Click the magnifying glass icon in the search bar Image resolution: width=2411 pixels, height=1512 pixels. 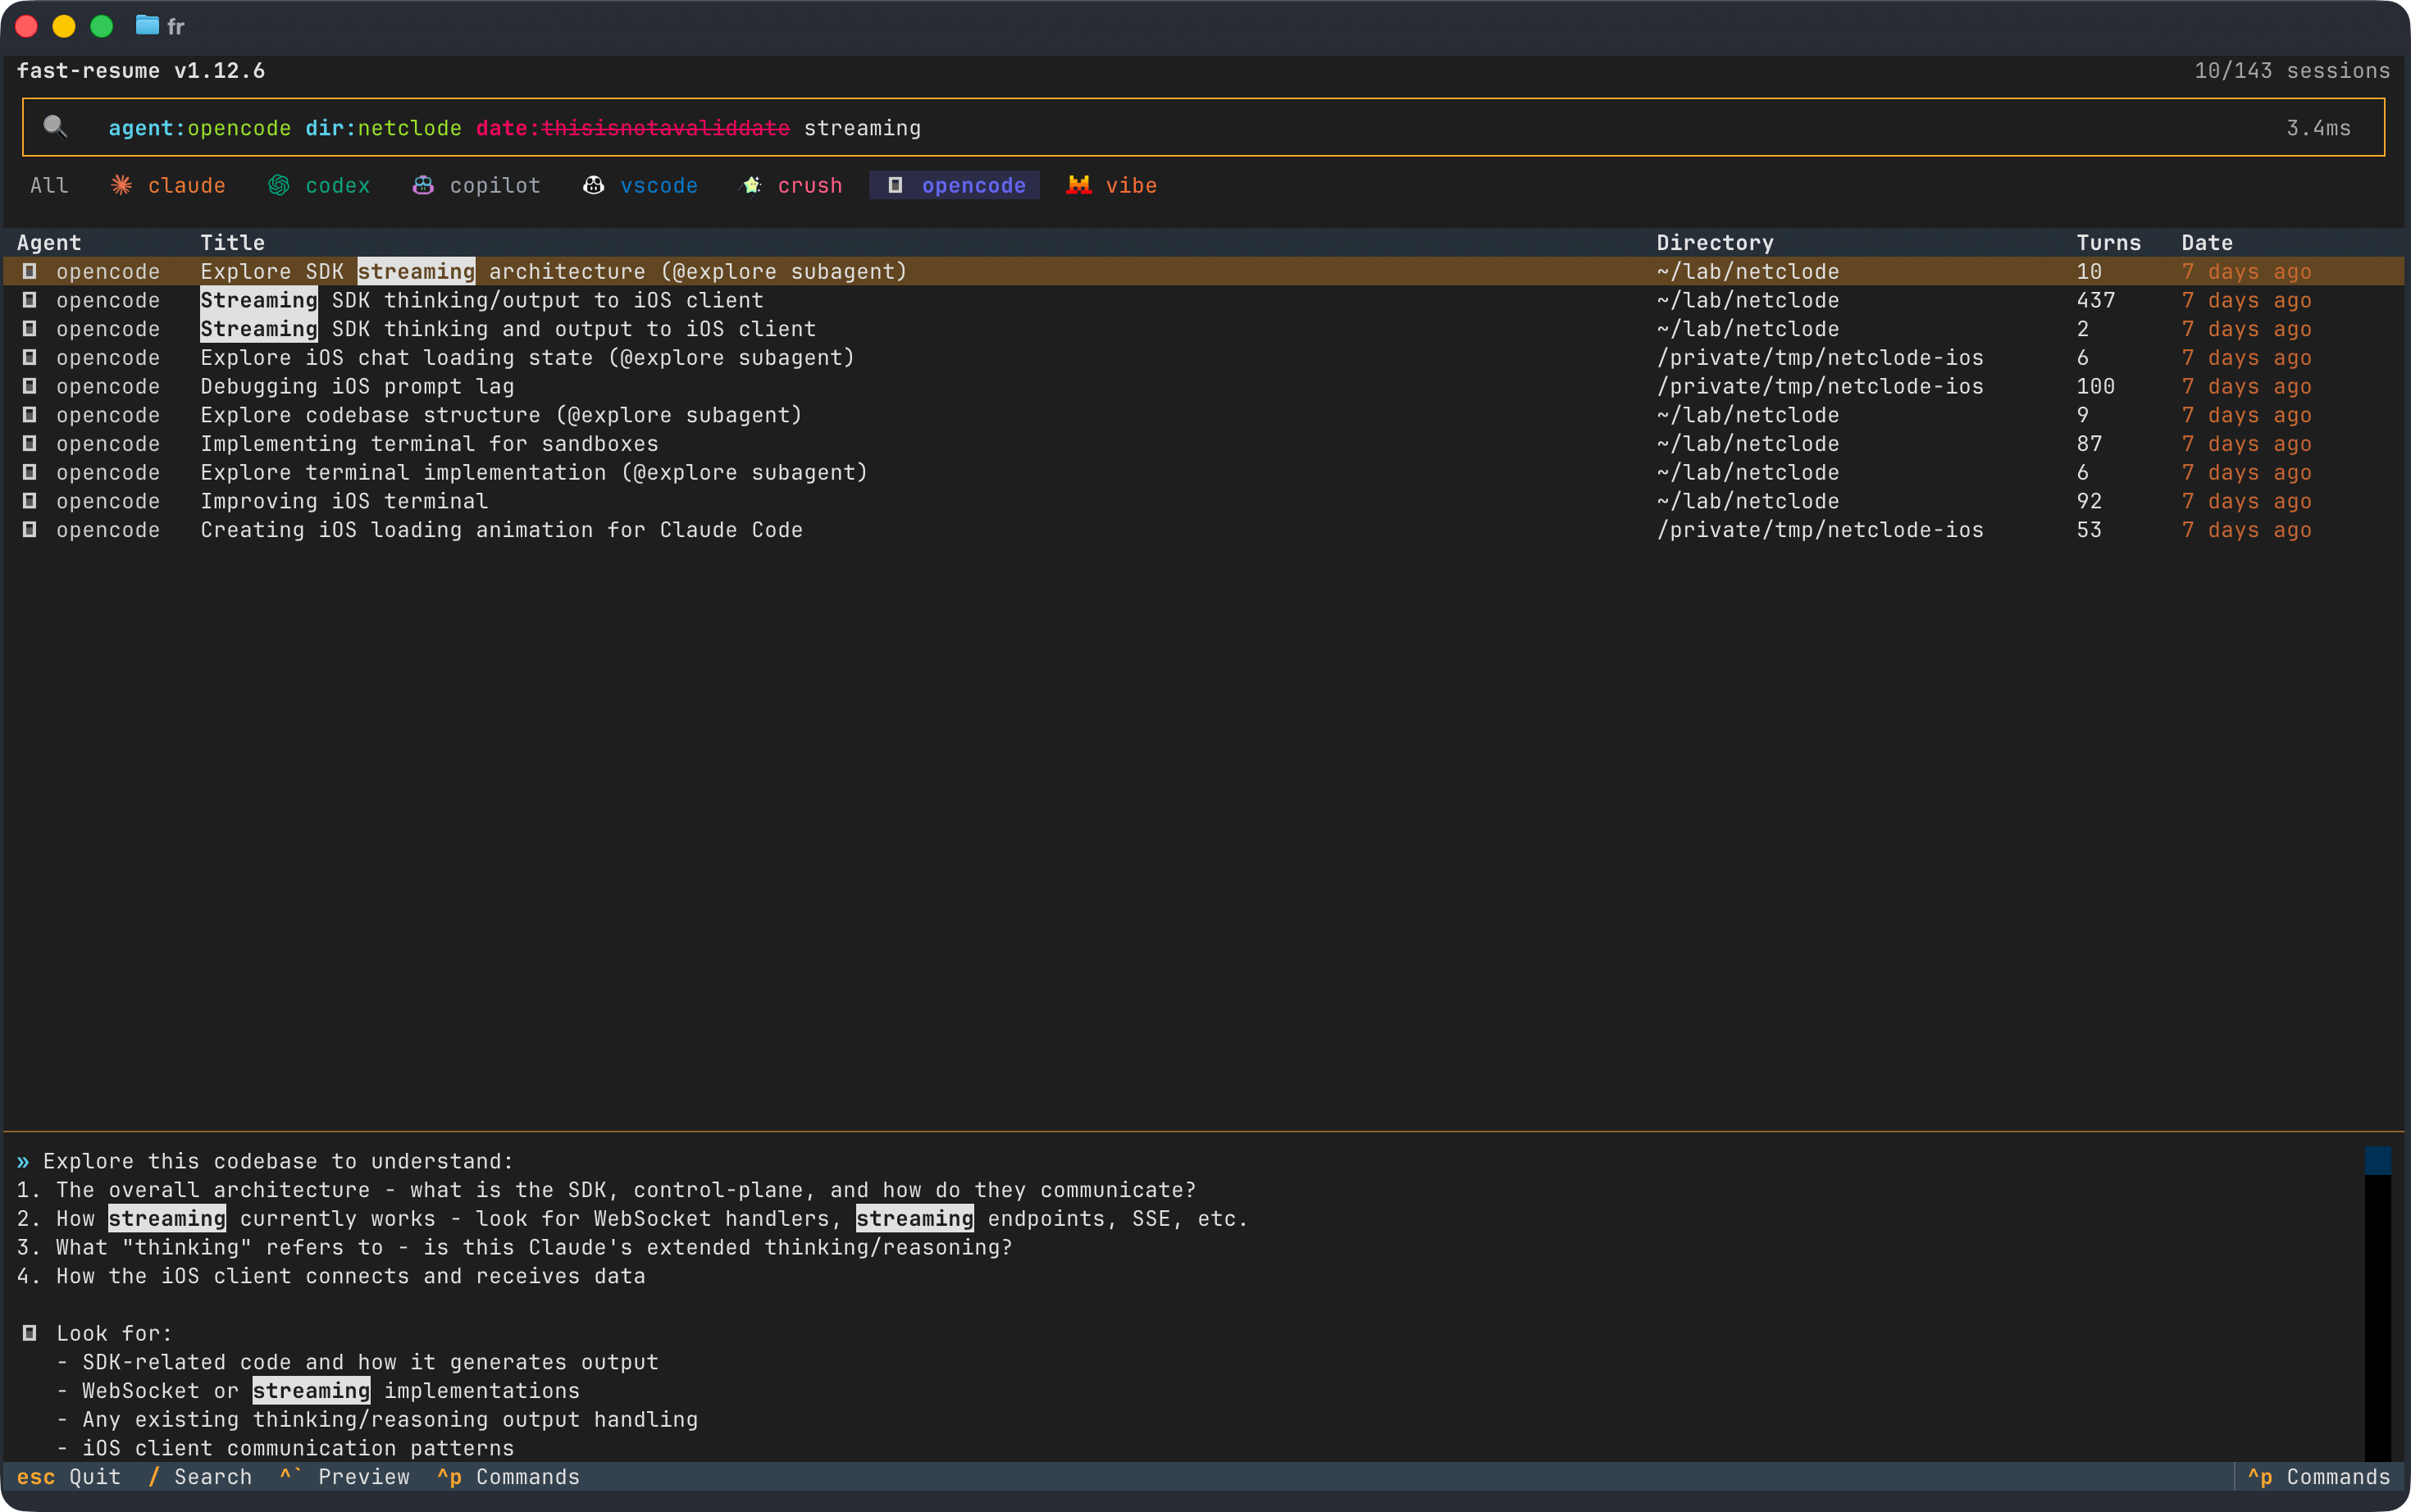(56, 127)
